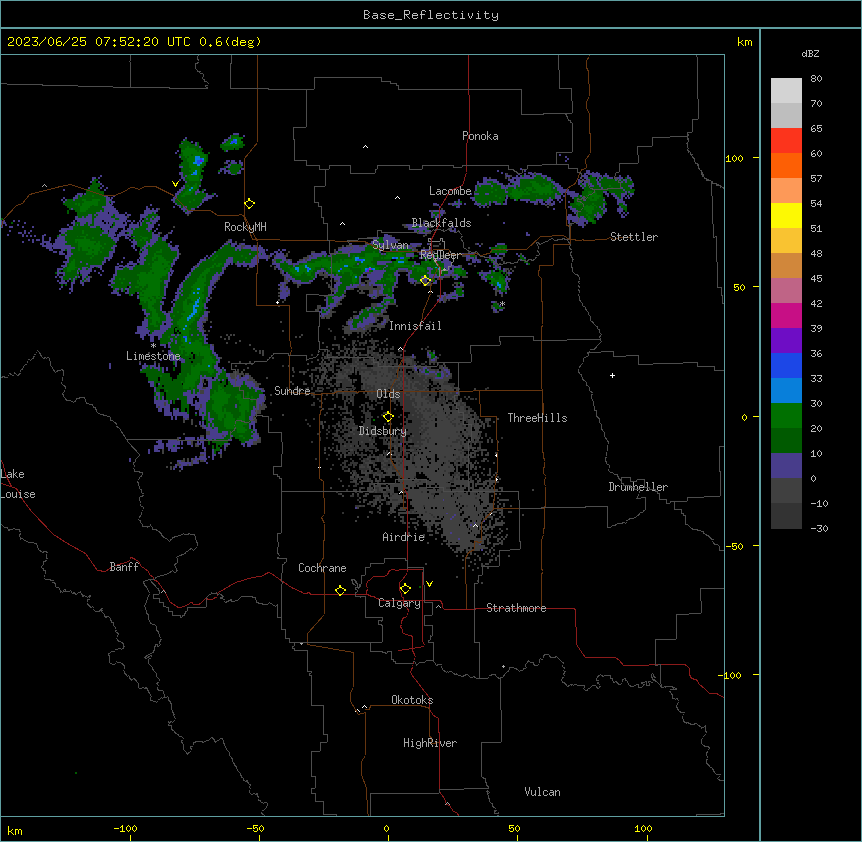Click the 100 tick on bottom axis
The image size is (862, 842).
click(643, 828)
